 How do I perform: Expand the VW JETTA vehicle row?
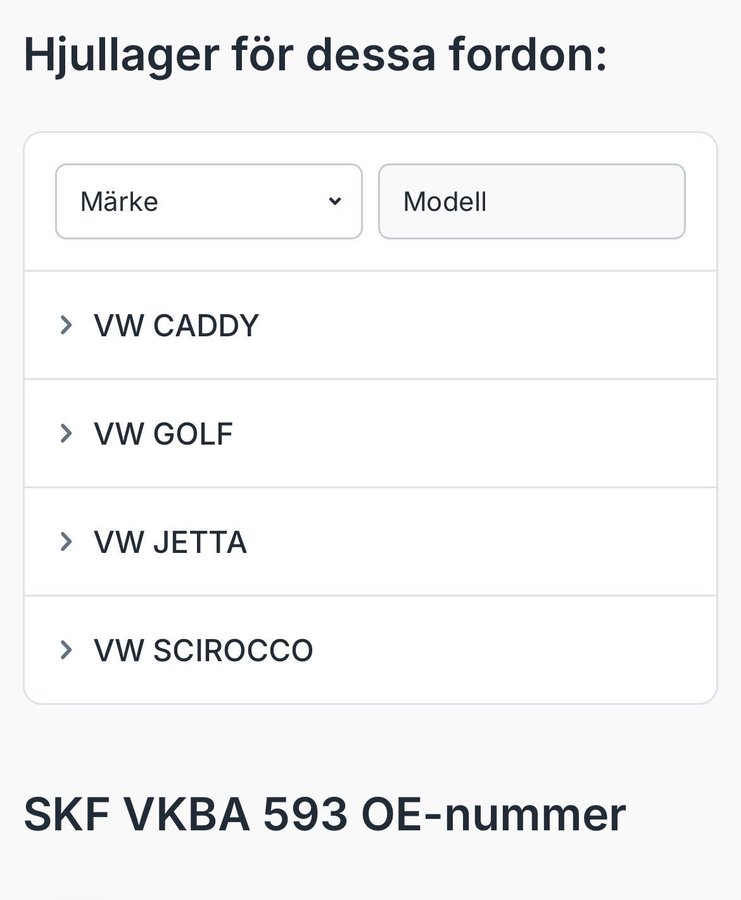tap(370, 542)
